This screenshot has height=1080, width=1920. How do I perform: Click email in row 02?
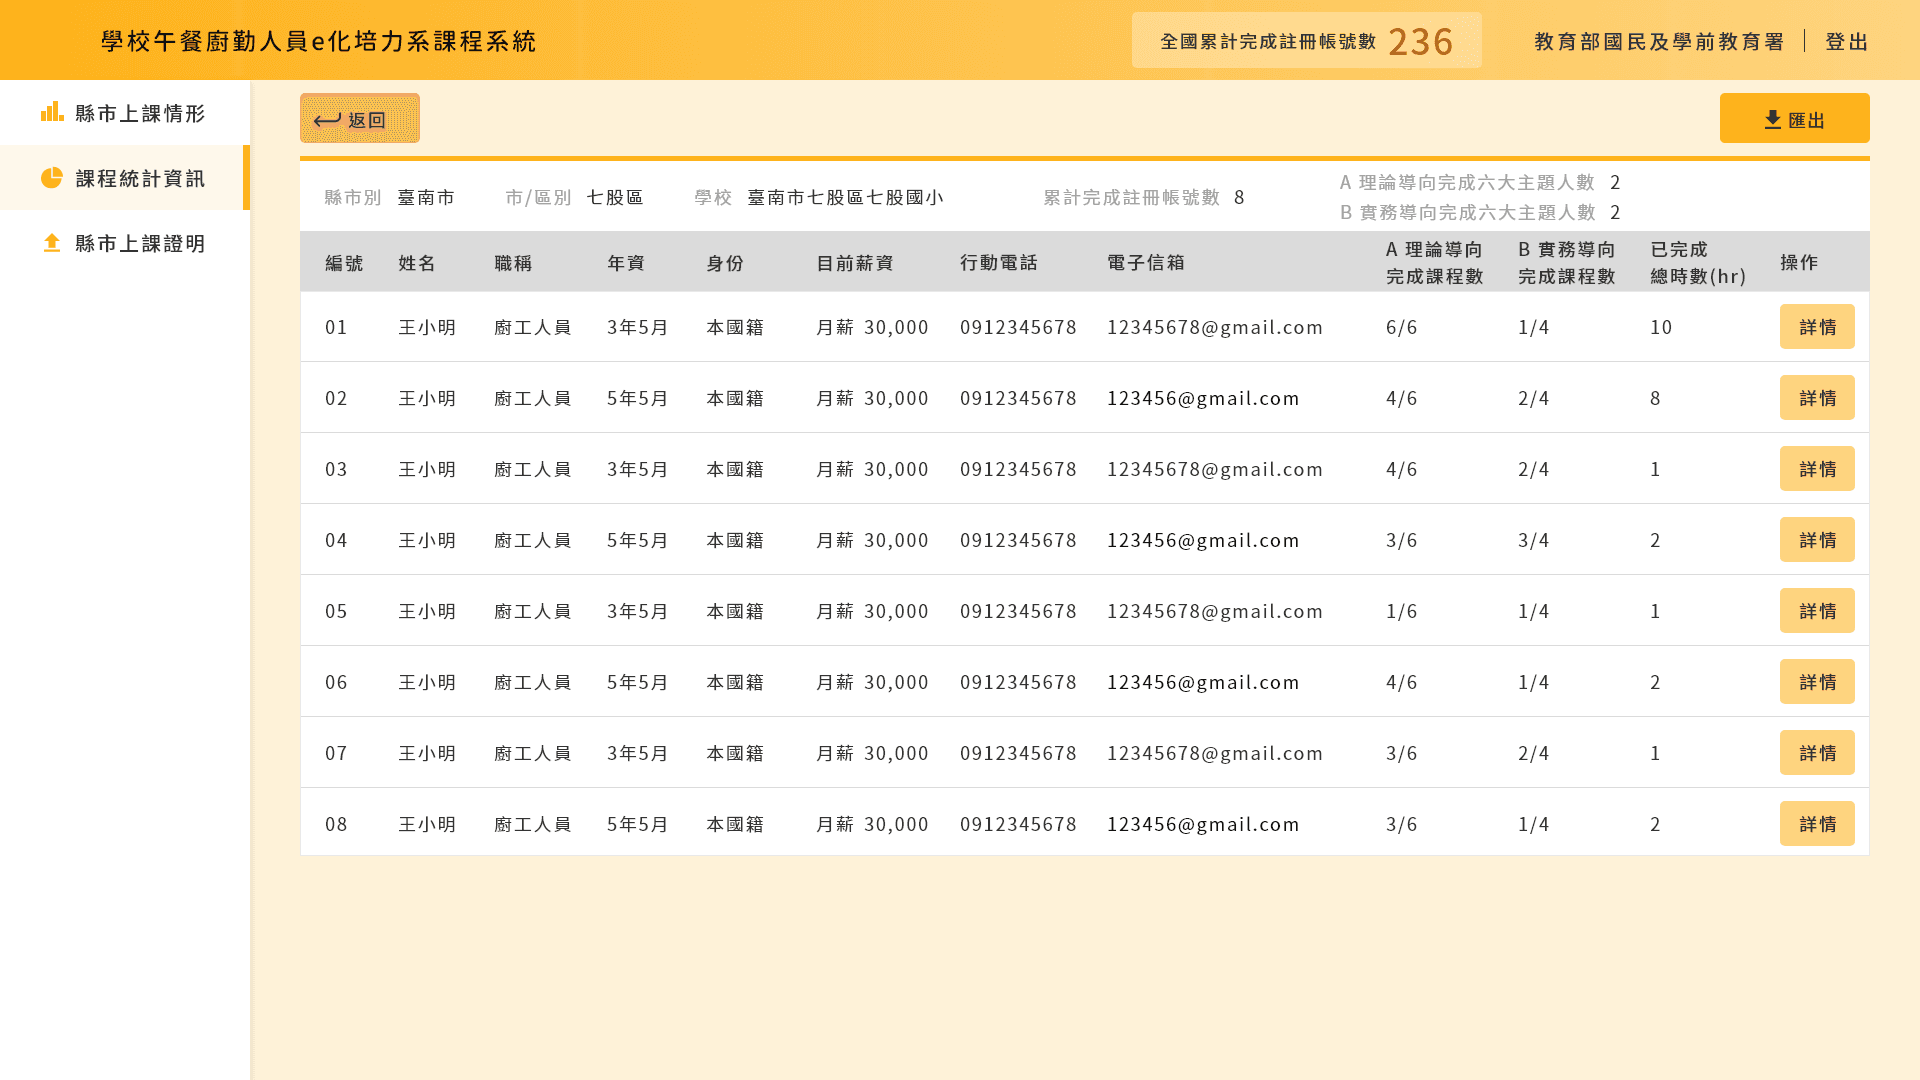(x=1203, y=398)
